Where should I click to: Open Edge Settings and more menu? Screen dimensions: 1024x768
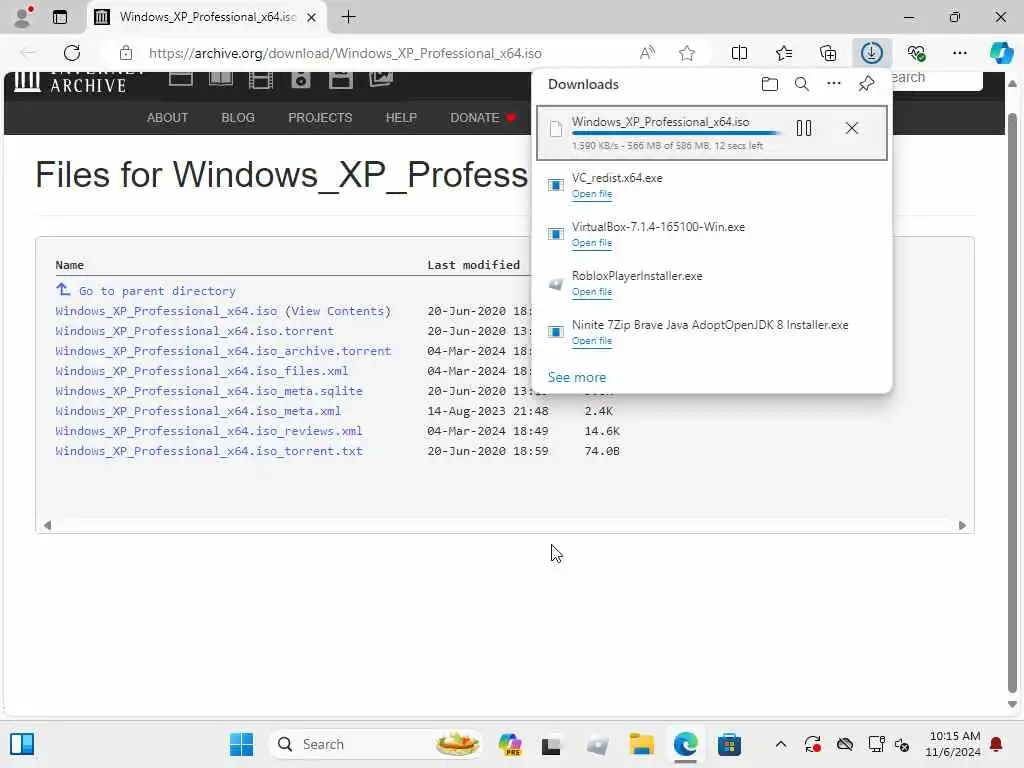pos(959,53)
